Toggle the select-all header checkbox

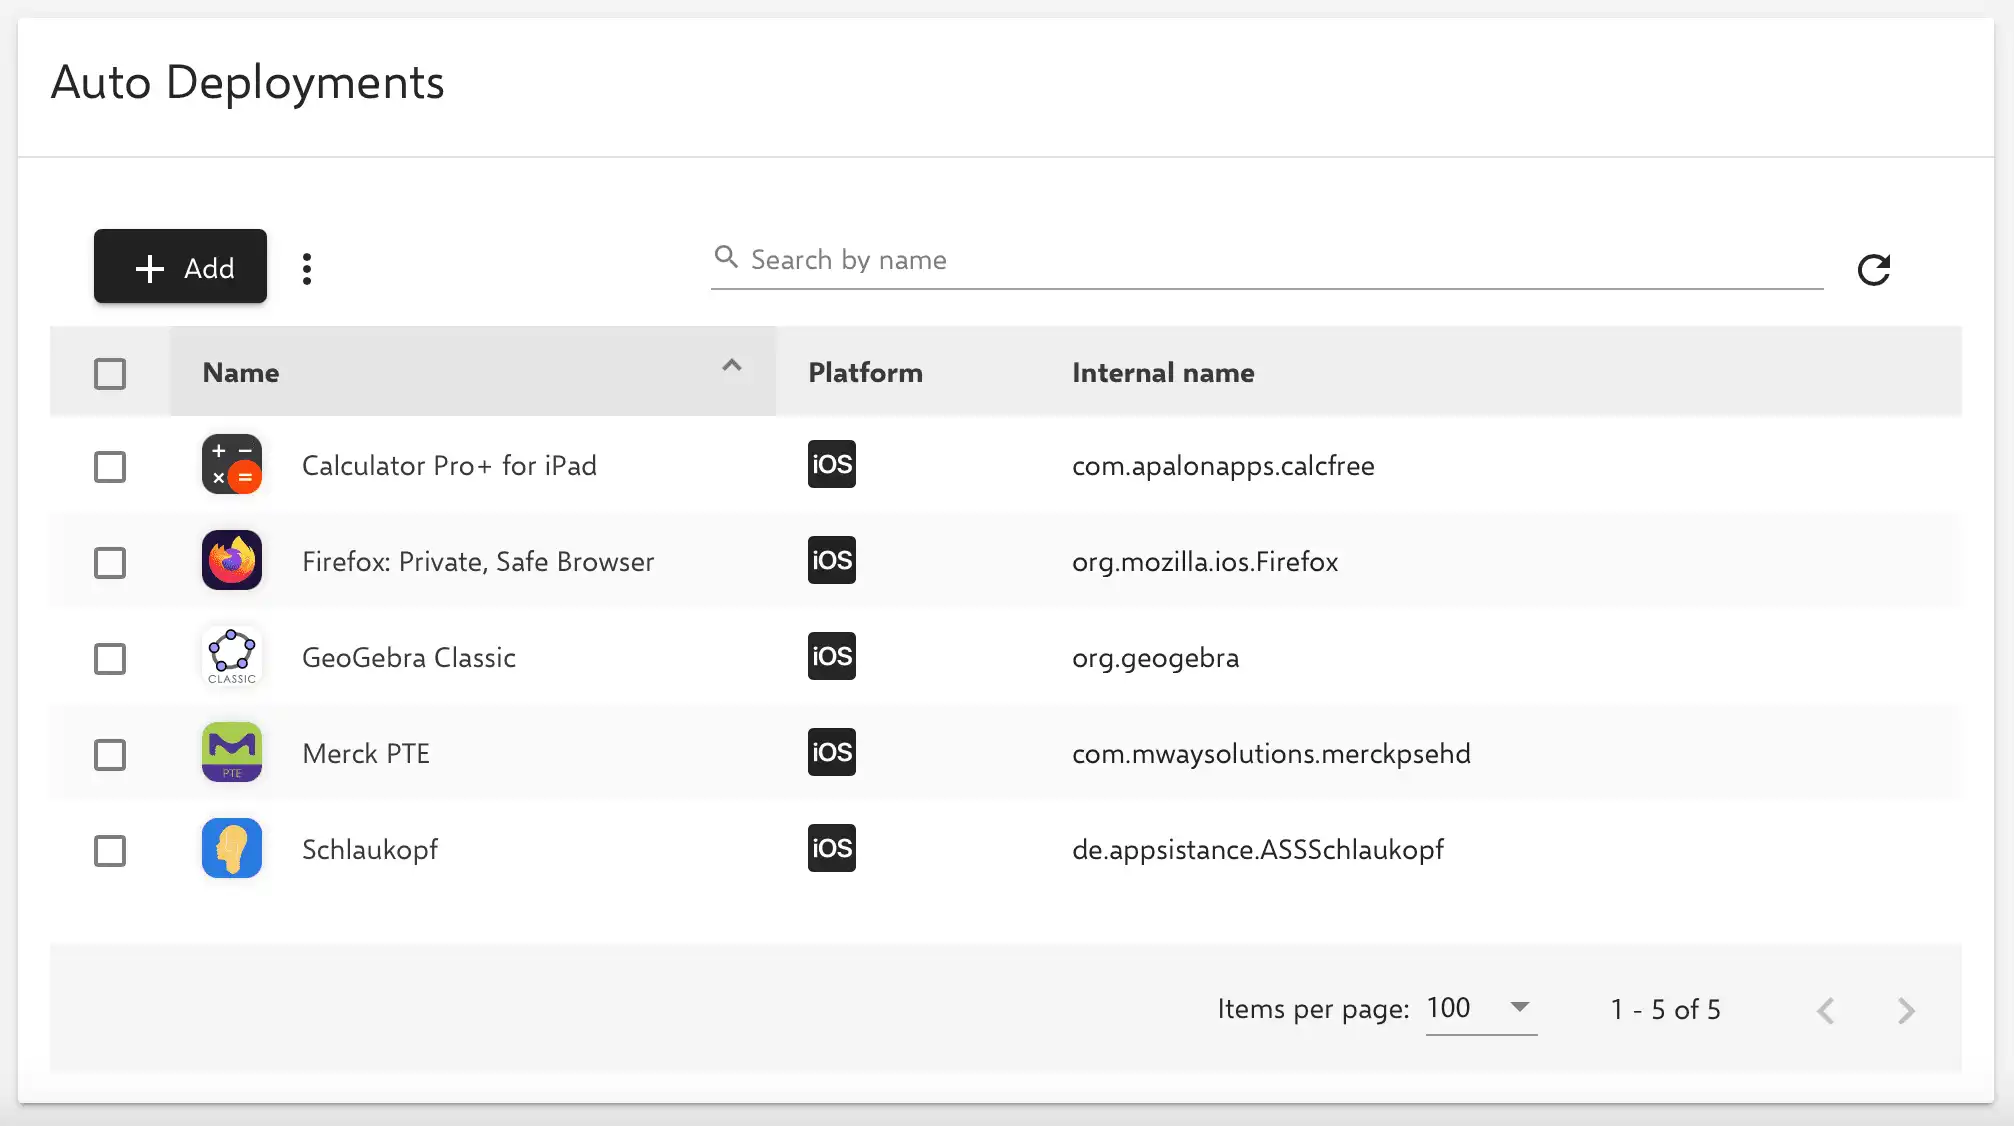(x=110, y=373)
